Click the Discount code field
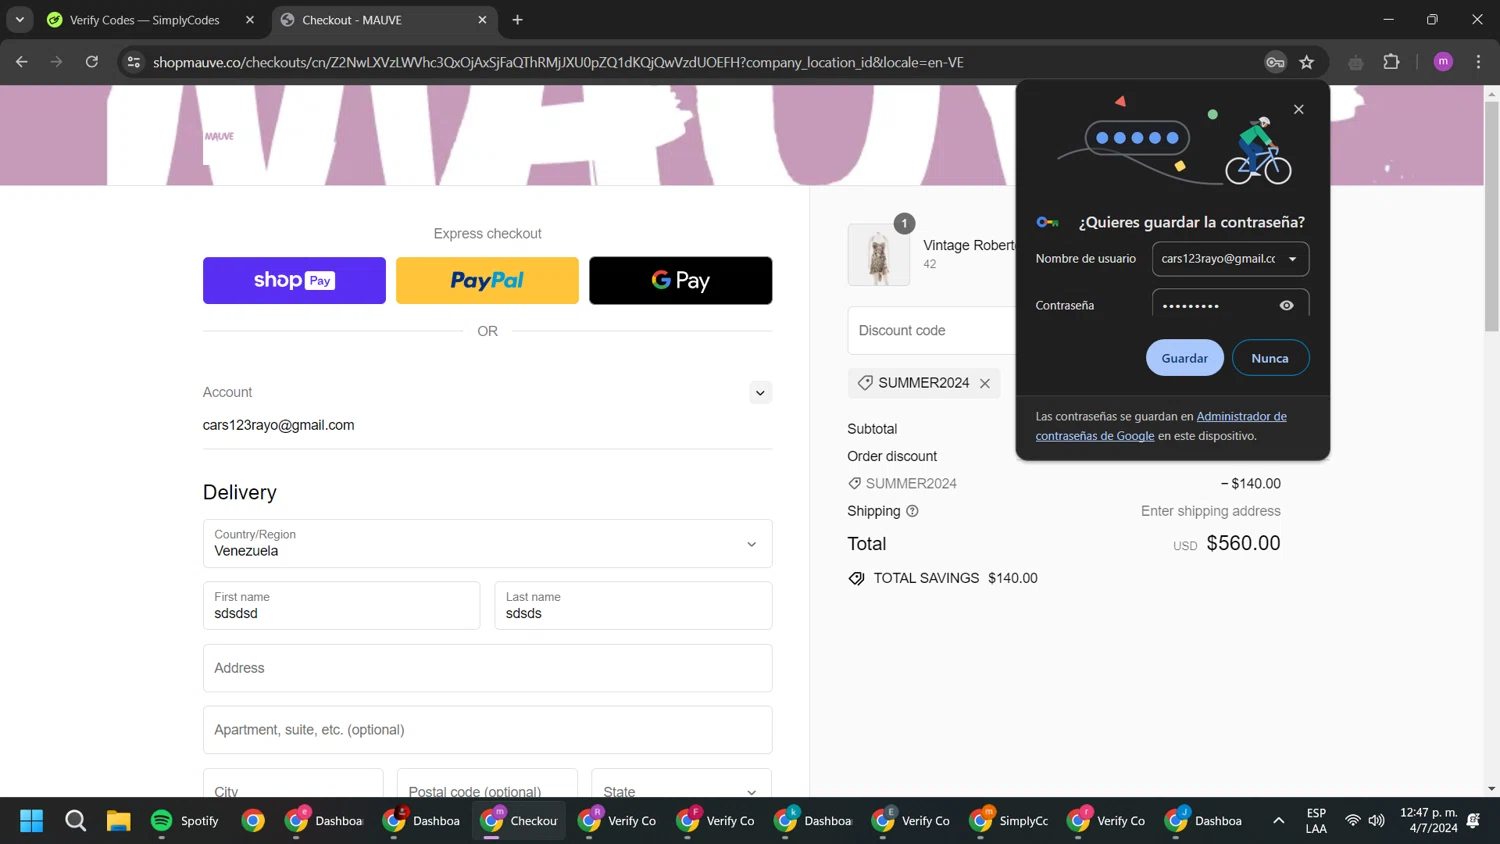 click(x=932, y=331)
